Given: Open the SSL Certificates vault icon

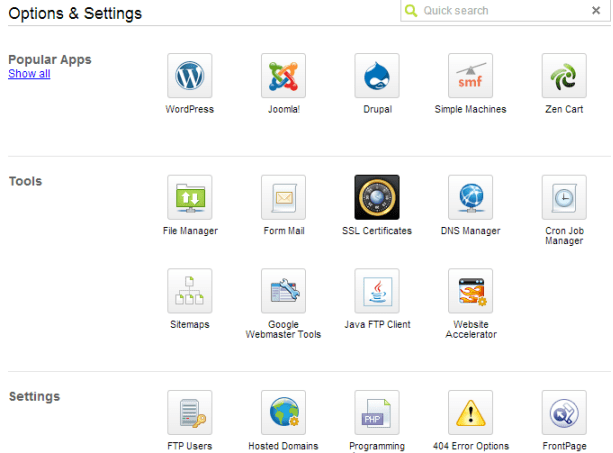Looking at the screenshot, I should [377, 197].
